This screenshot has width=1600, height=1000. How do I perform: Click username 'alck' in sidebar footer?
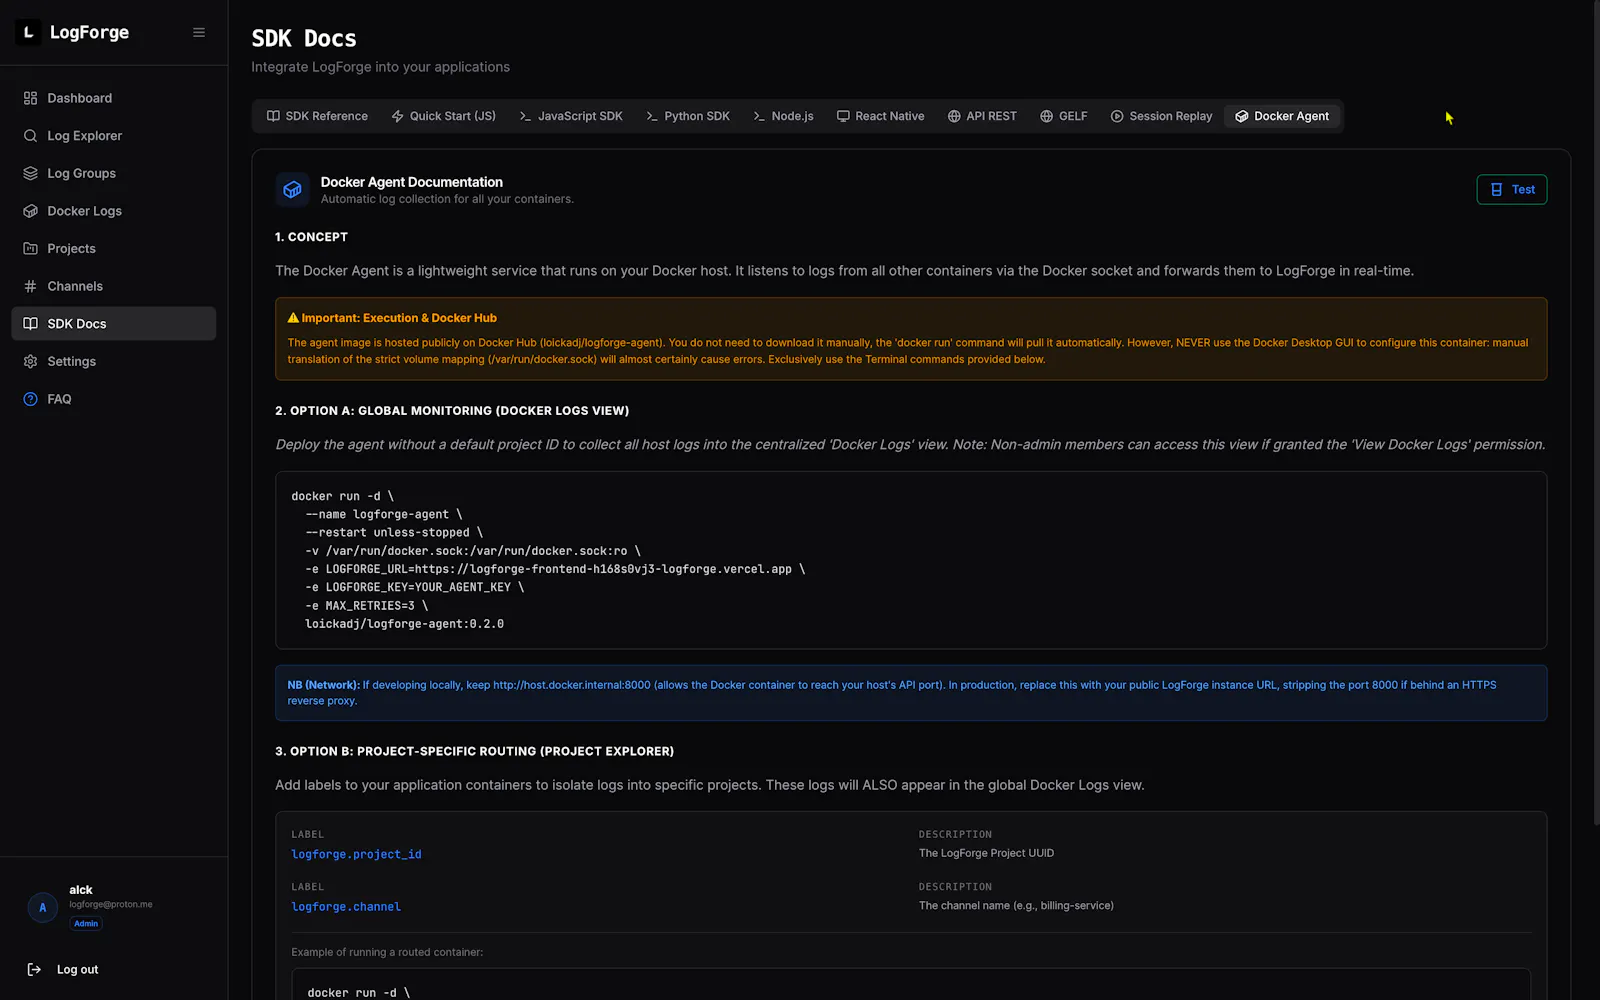tap(81, 890)
